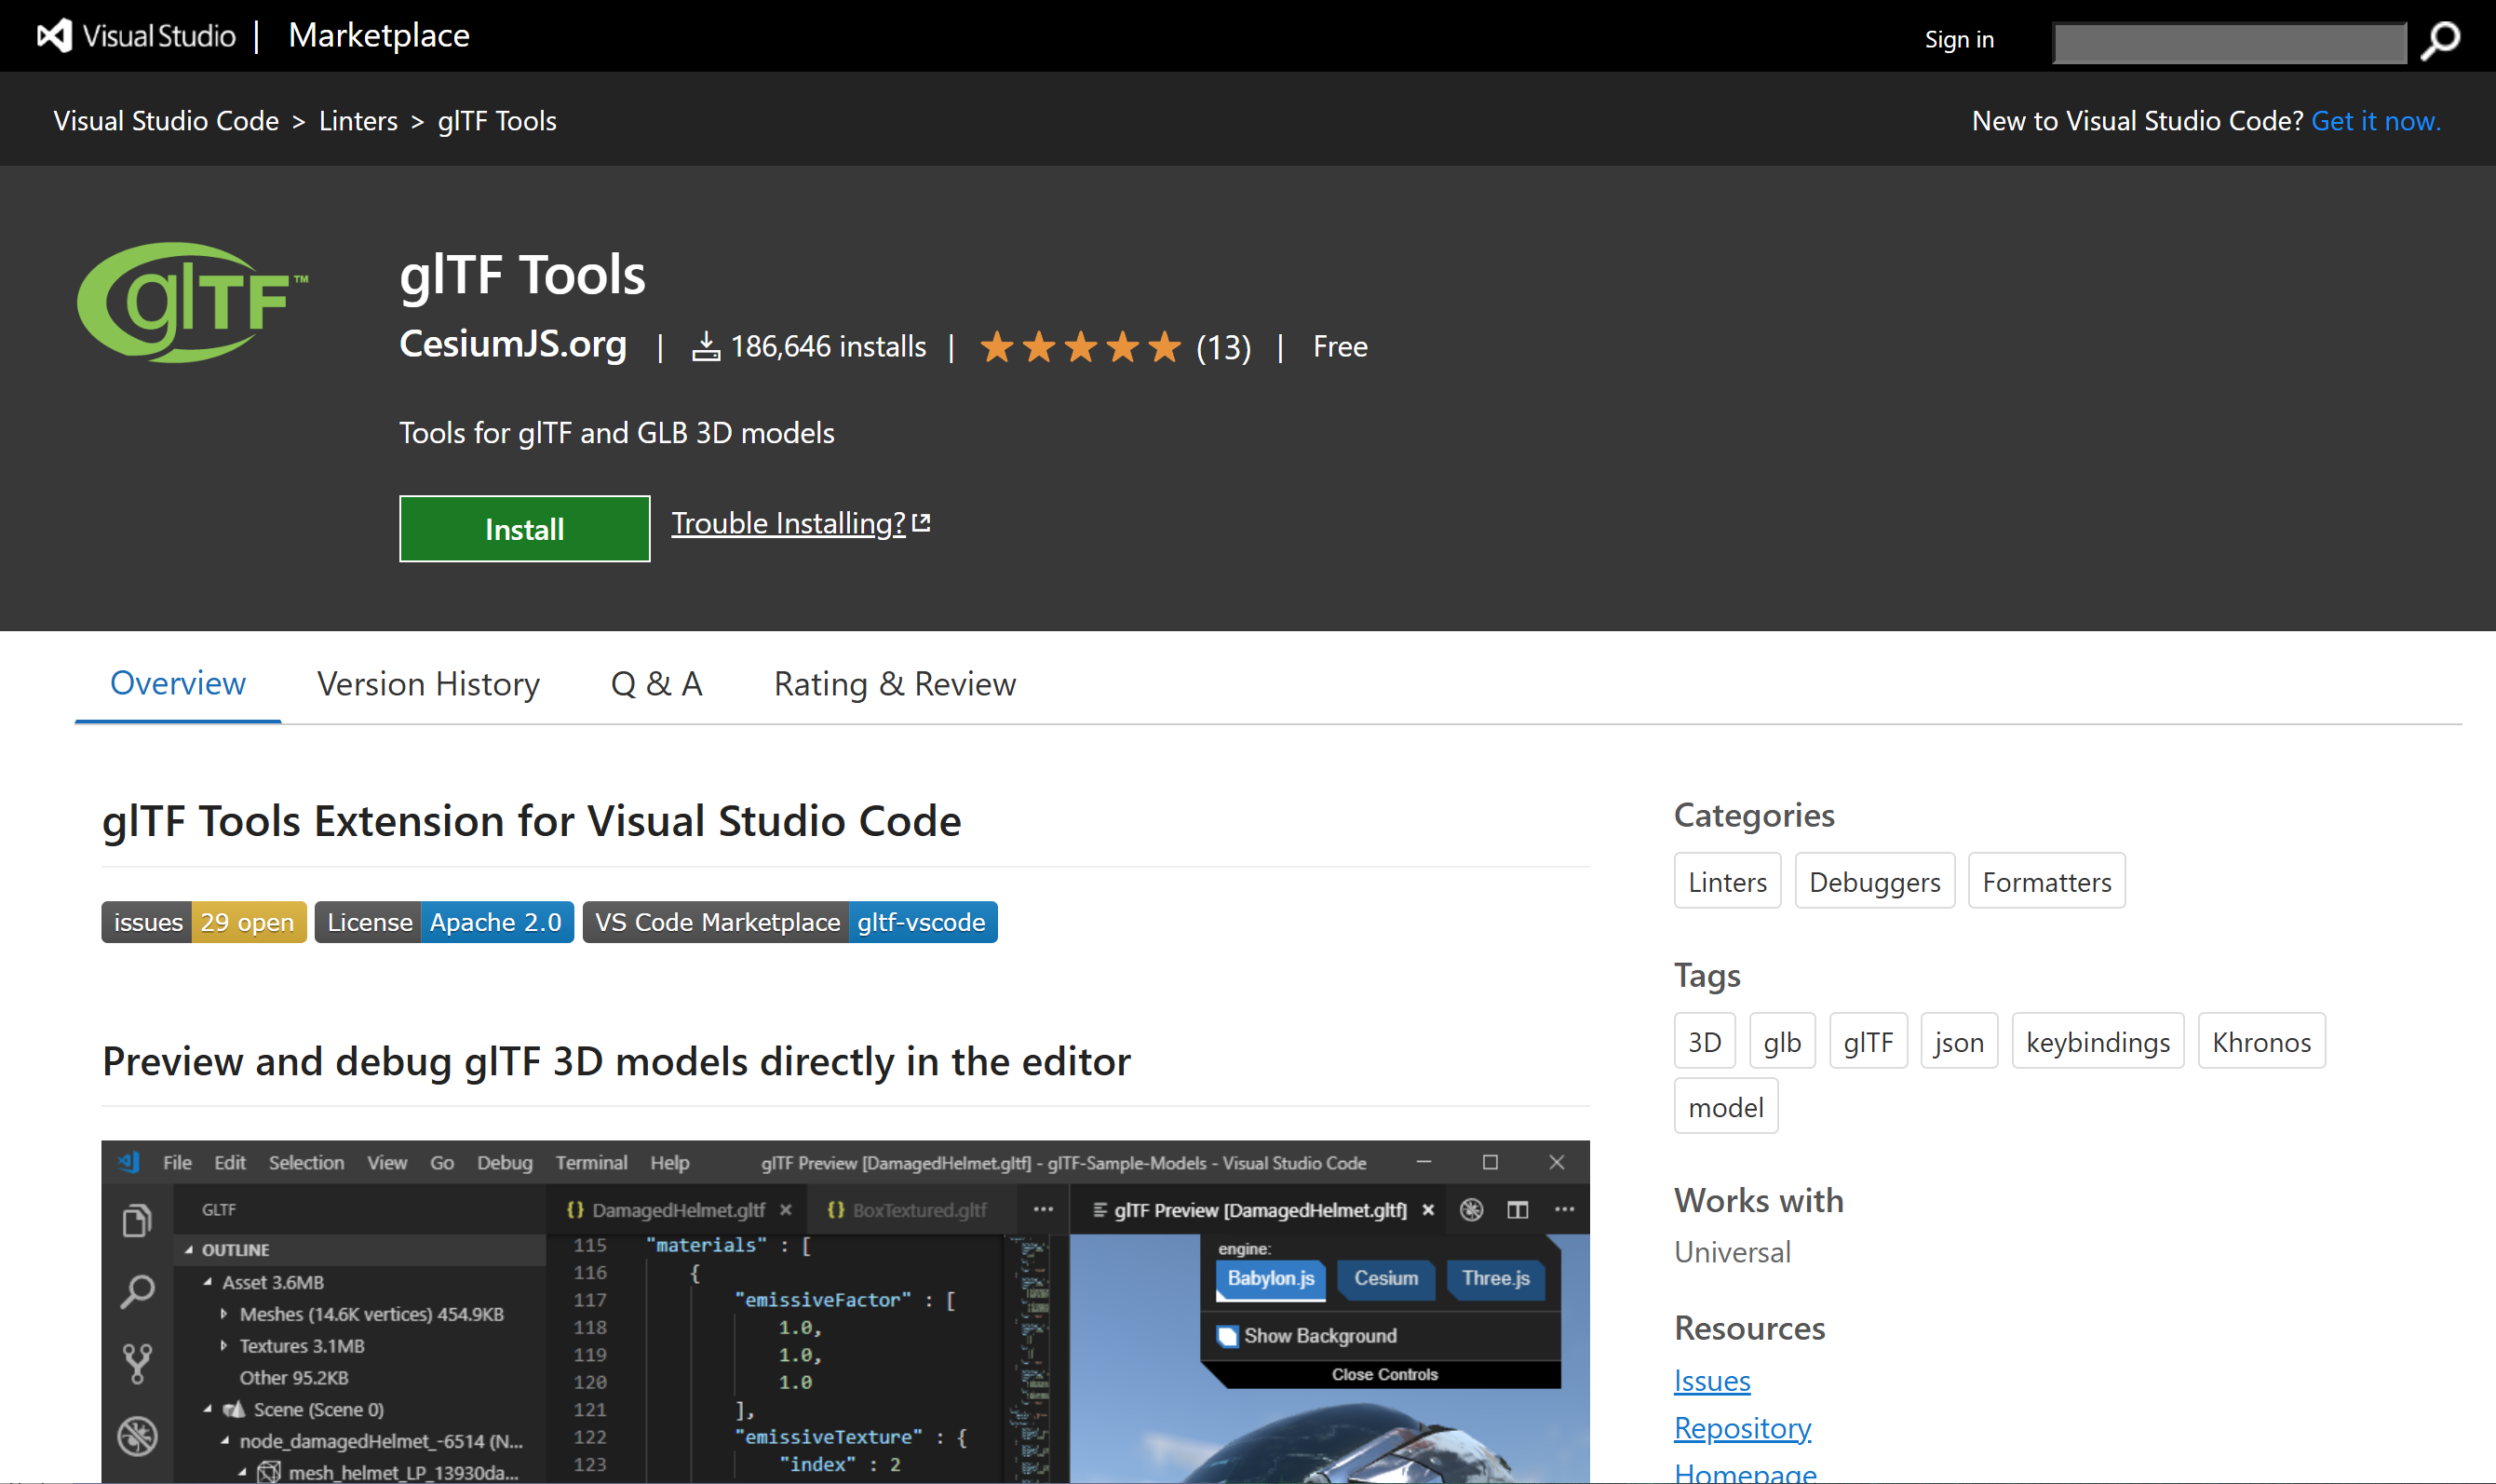Screen dimensions: 2496x1484
Task: Click into the marketplace search field
Action: click(x=2228, y=42)
